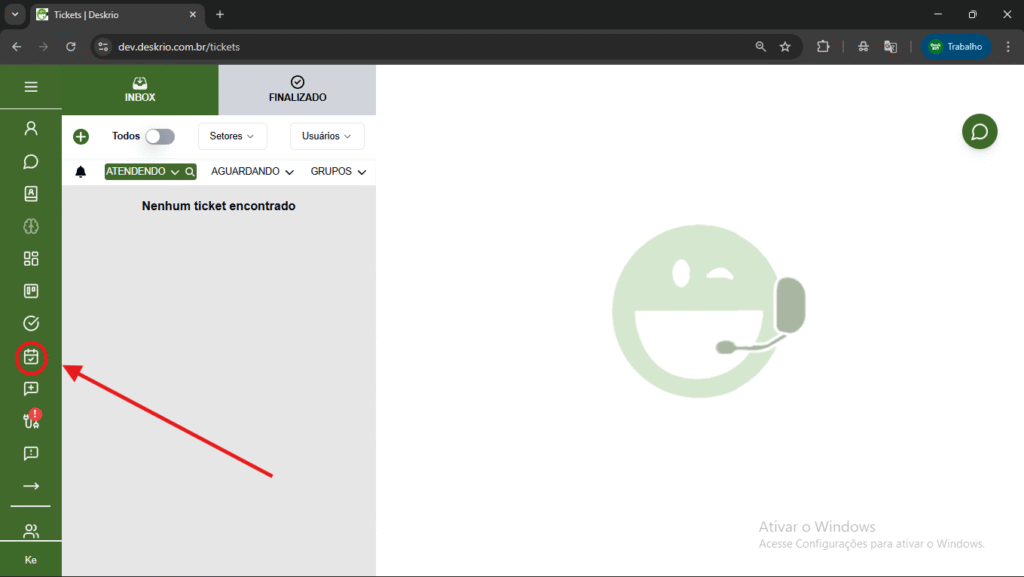This screenshot has width=1024, height=577.
Task: Click the brain icon in the sidebar
Action: [x=31, y=226]
